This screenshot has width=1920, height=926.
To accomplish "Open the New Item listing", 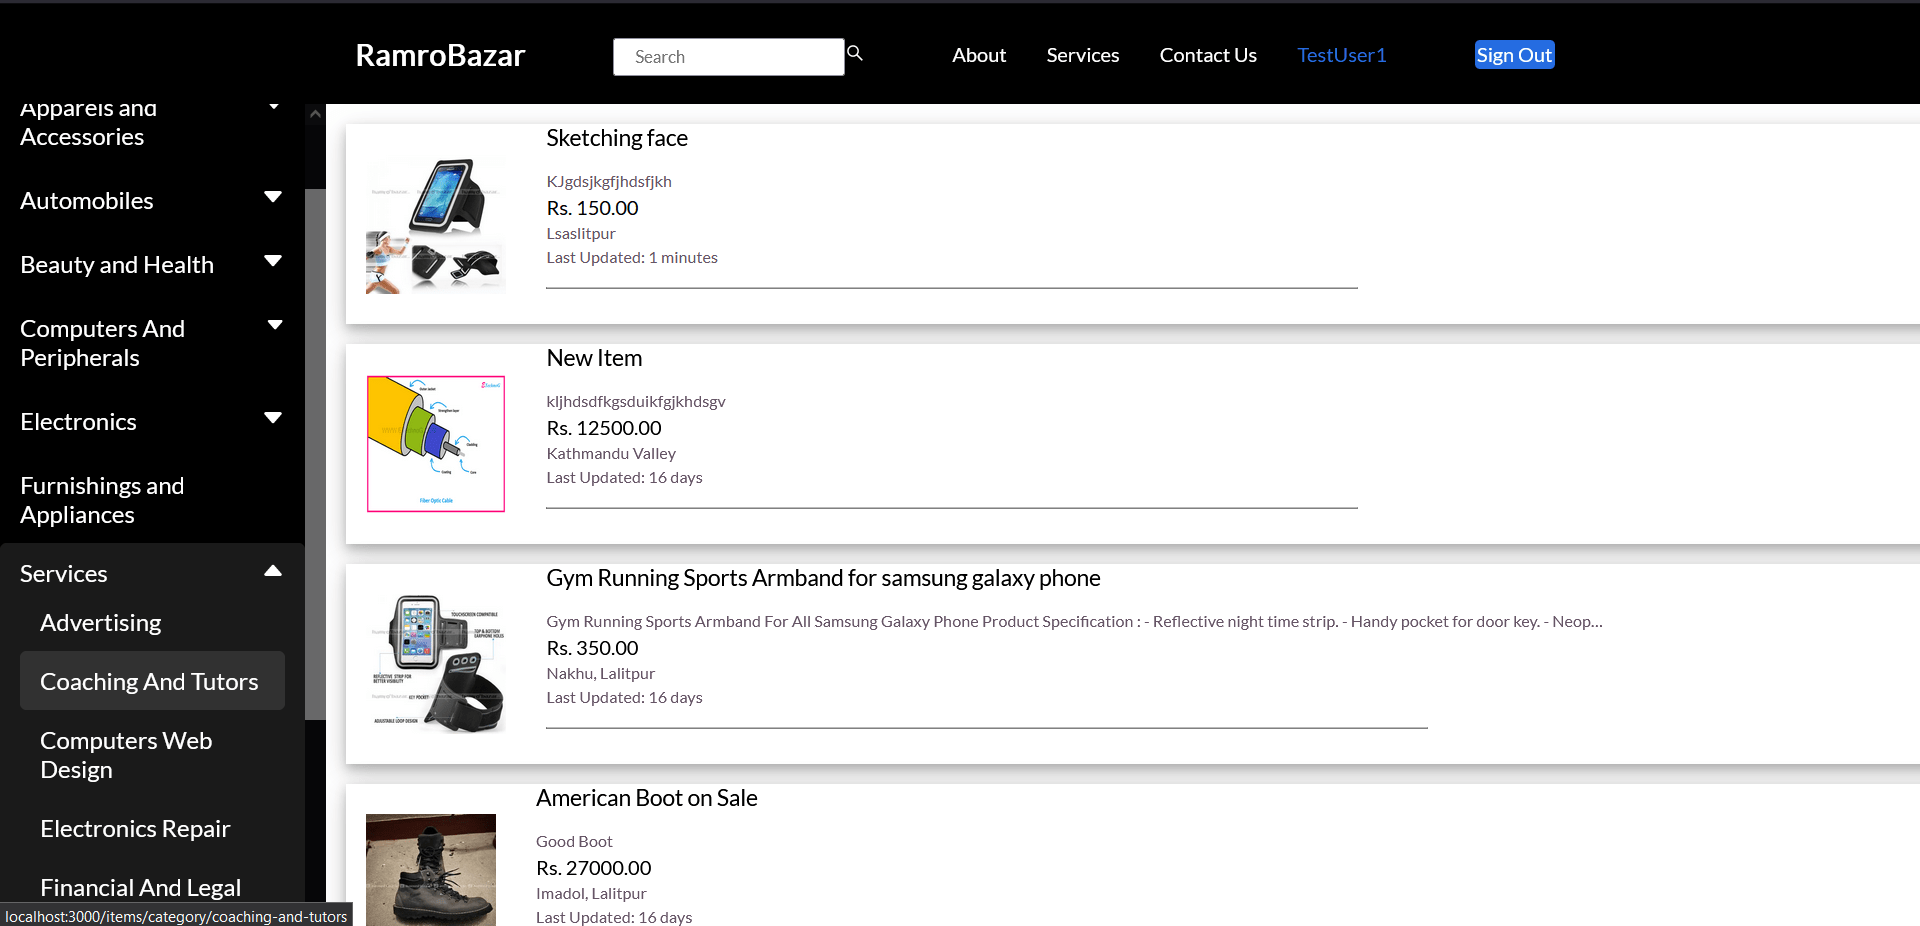I will coord(594,357).
